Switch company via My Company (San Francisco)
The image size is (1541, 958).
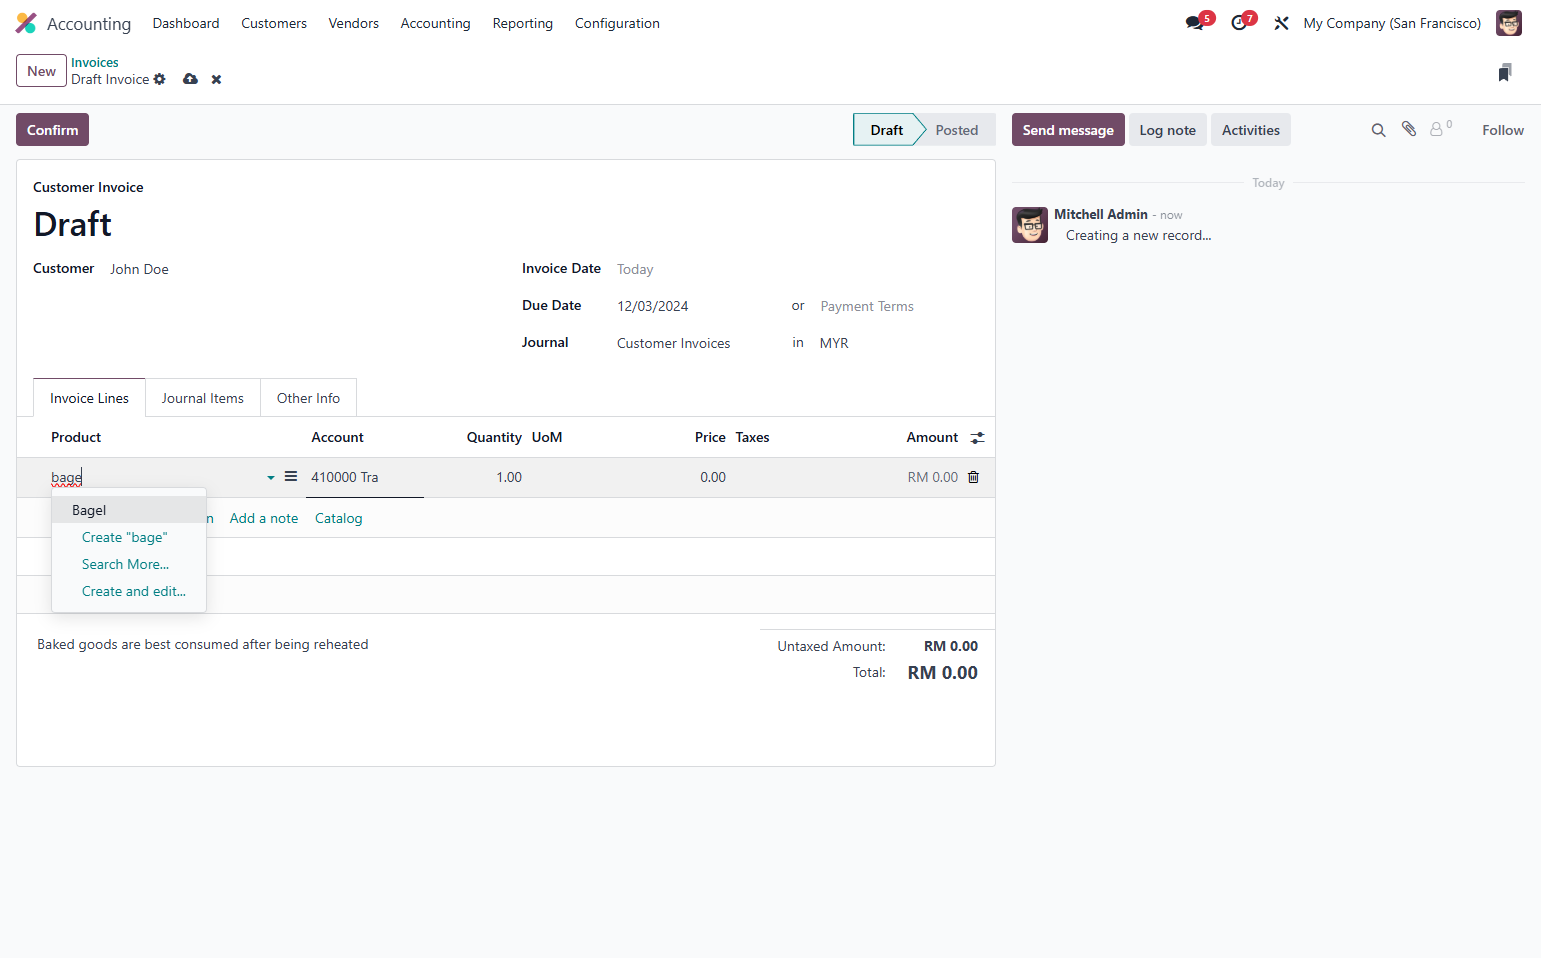click(1392, 23)
